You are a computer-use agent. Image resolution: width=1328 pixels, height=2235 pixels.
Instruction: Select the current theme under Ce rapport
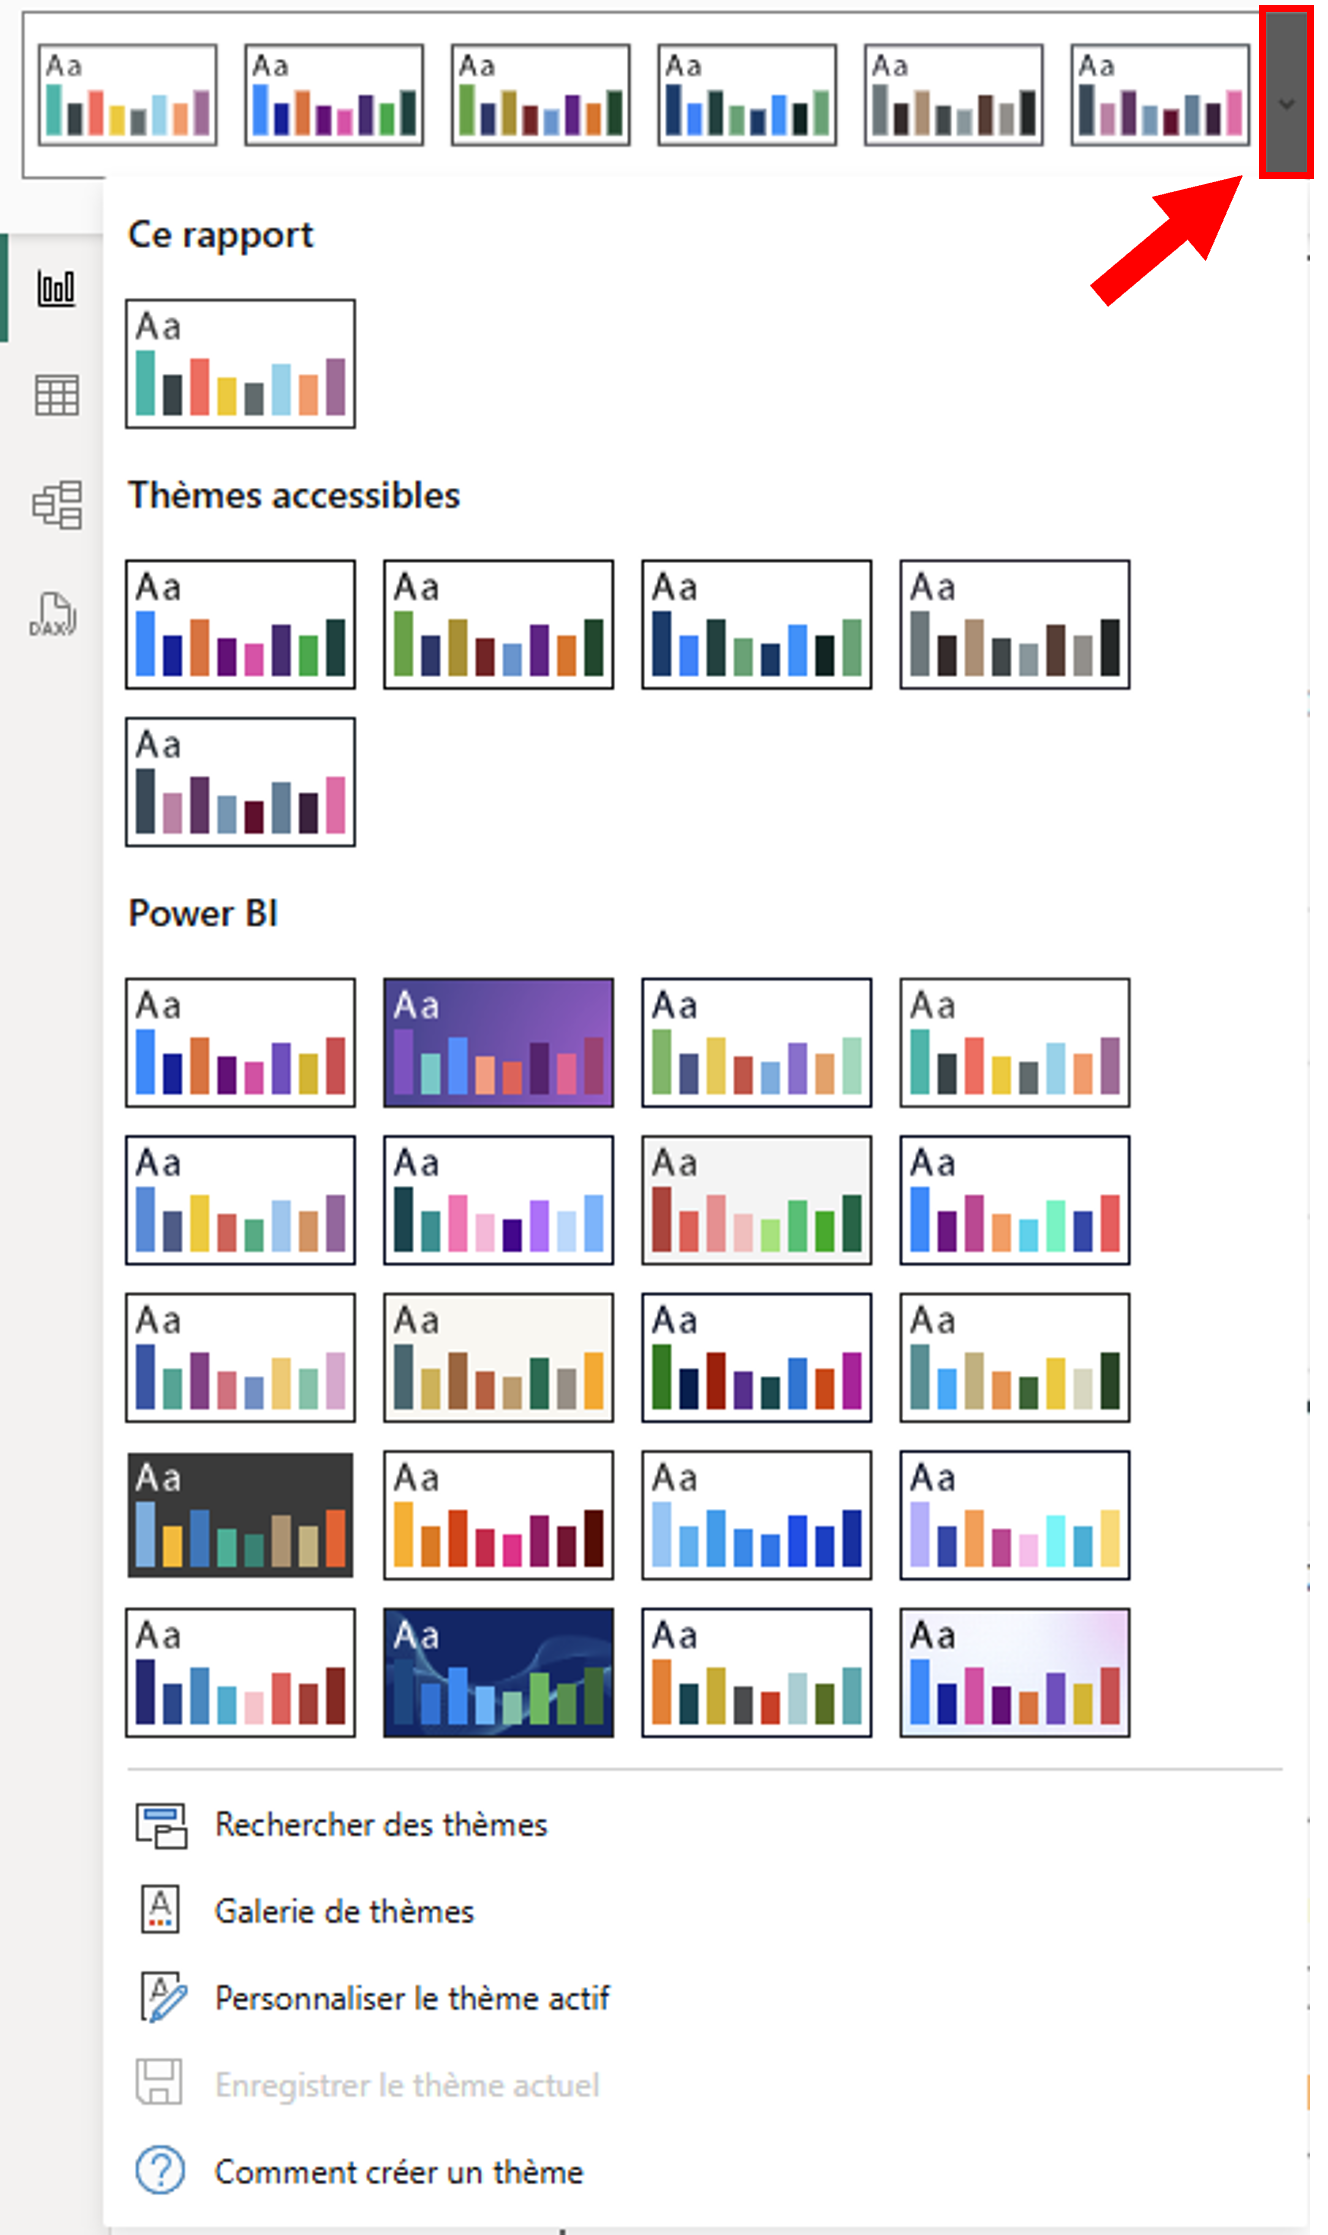pos(240,364)
